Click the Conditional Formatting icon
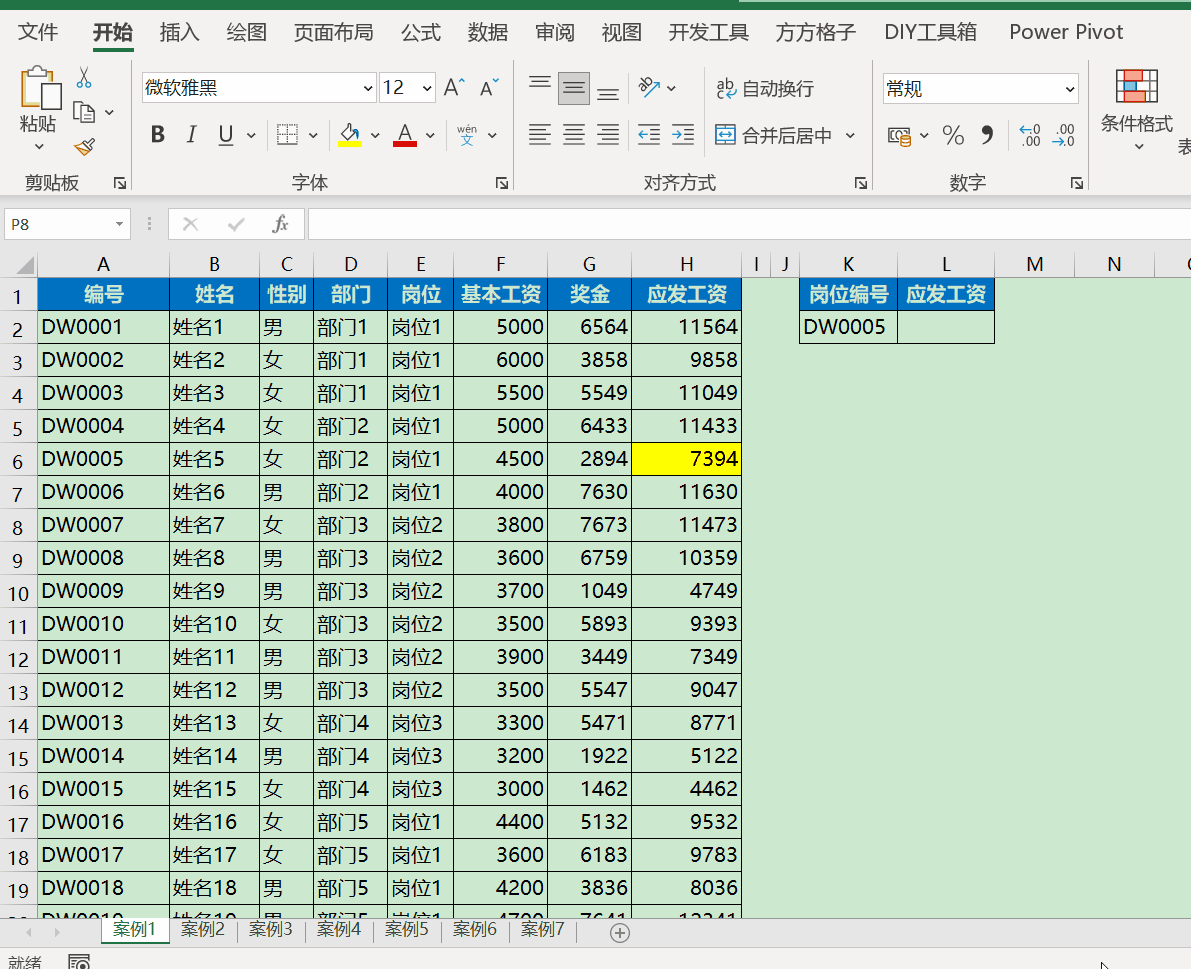1191x969 pixels. 1136,88
